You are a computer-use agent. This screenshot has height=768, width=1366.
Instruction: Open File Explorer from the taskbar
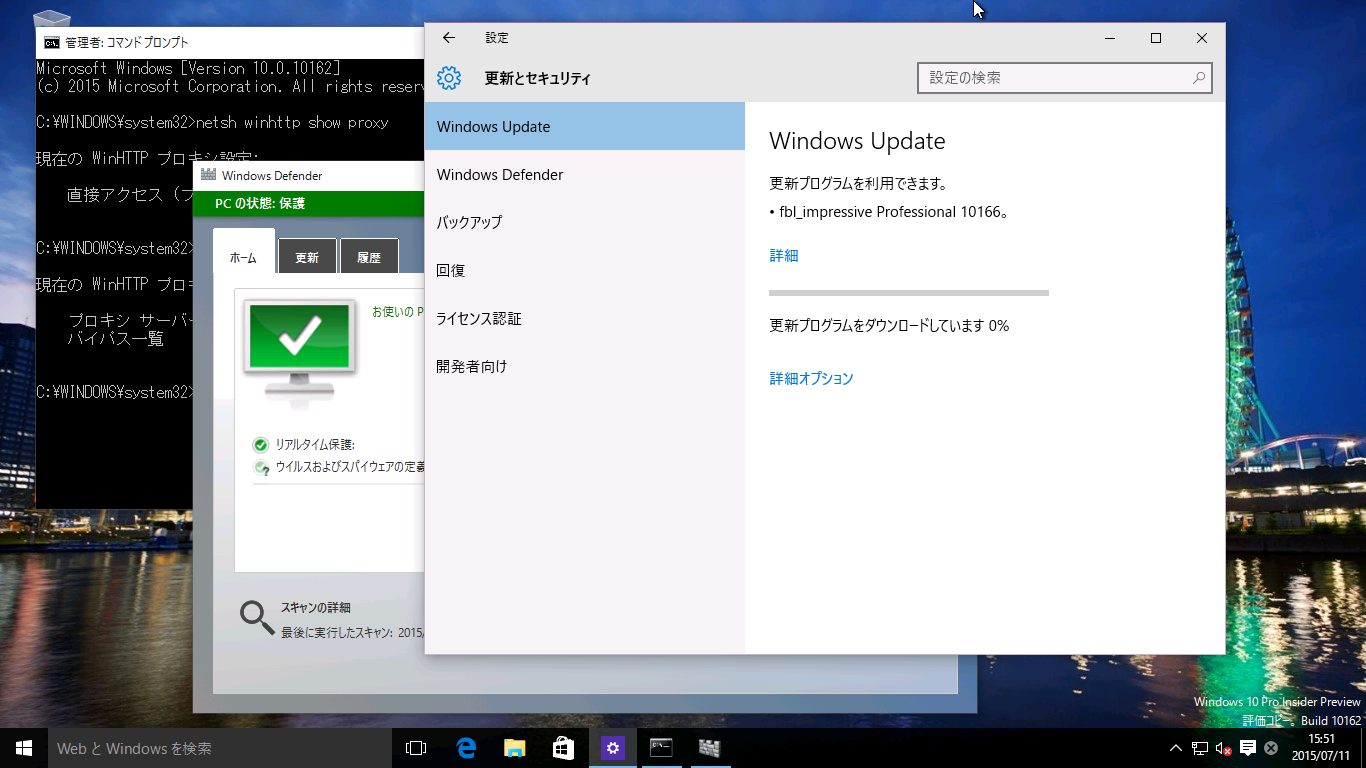pos(515,748)
